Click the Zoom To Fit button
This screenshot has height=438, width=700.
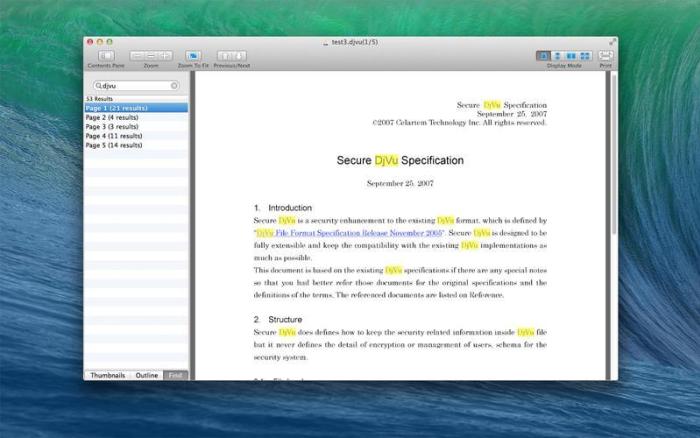click(193, 56)
